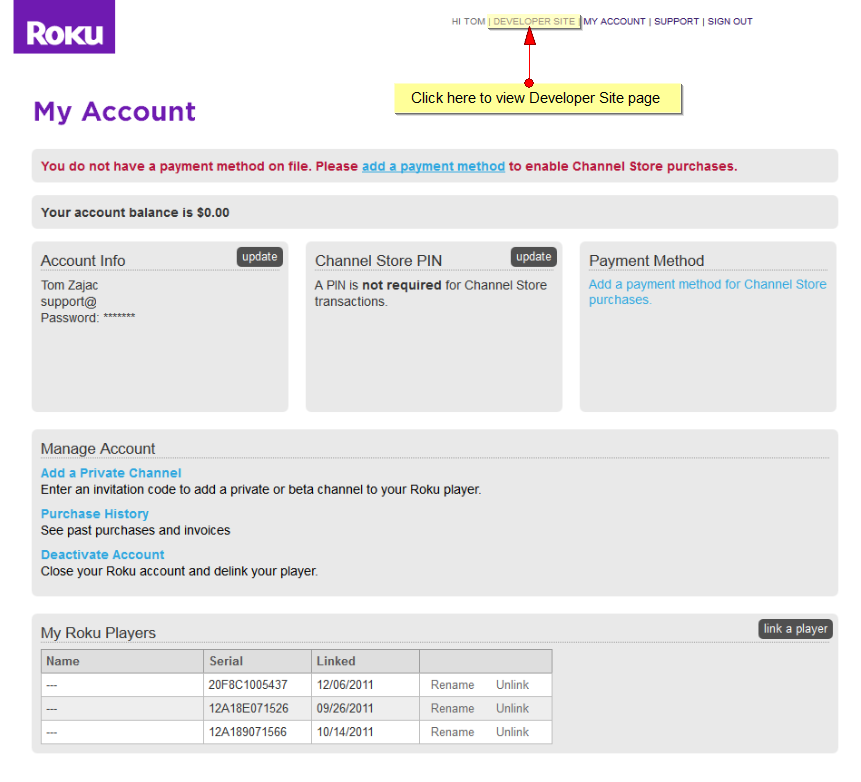Add a payment method for Channel Store purchases
861x782 pixels.
coord(707,292)
